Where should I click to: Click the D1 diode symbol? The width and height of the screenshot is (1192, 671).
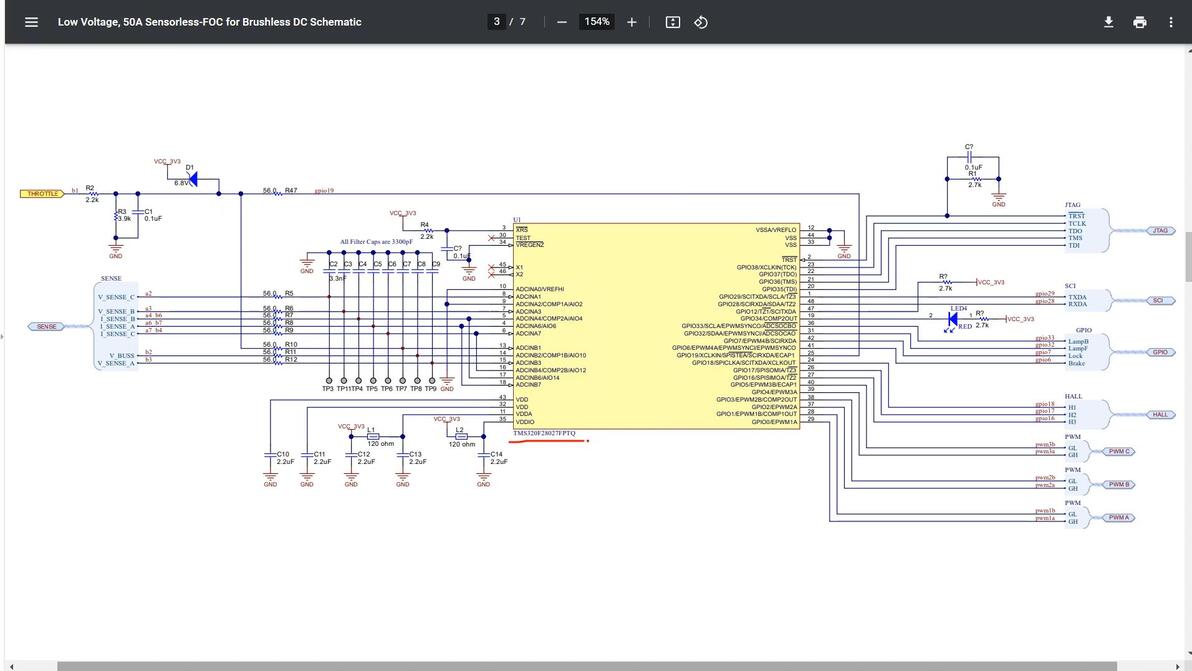coord(192,179)
